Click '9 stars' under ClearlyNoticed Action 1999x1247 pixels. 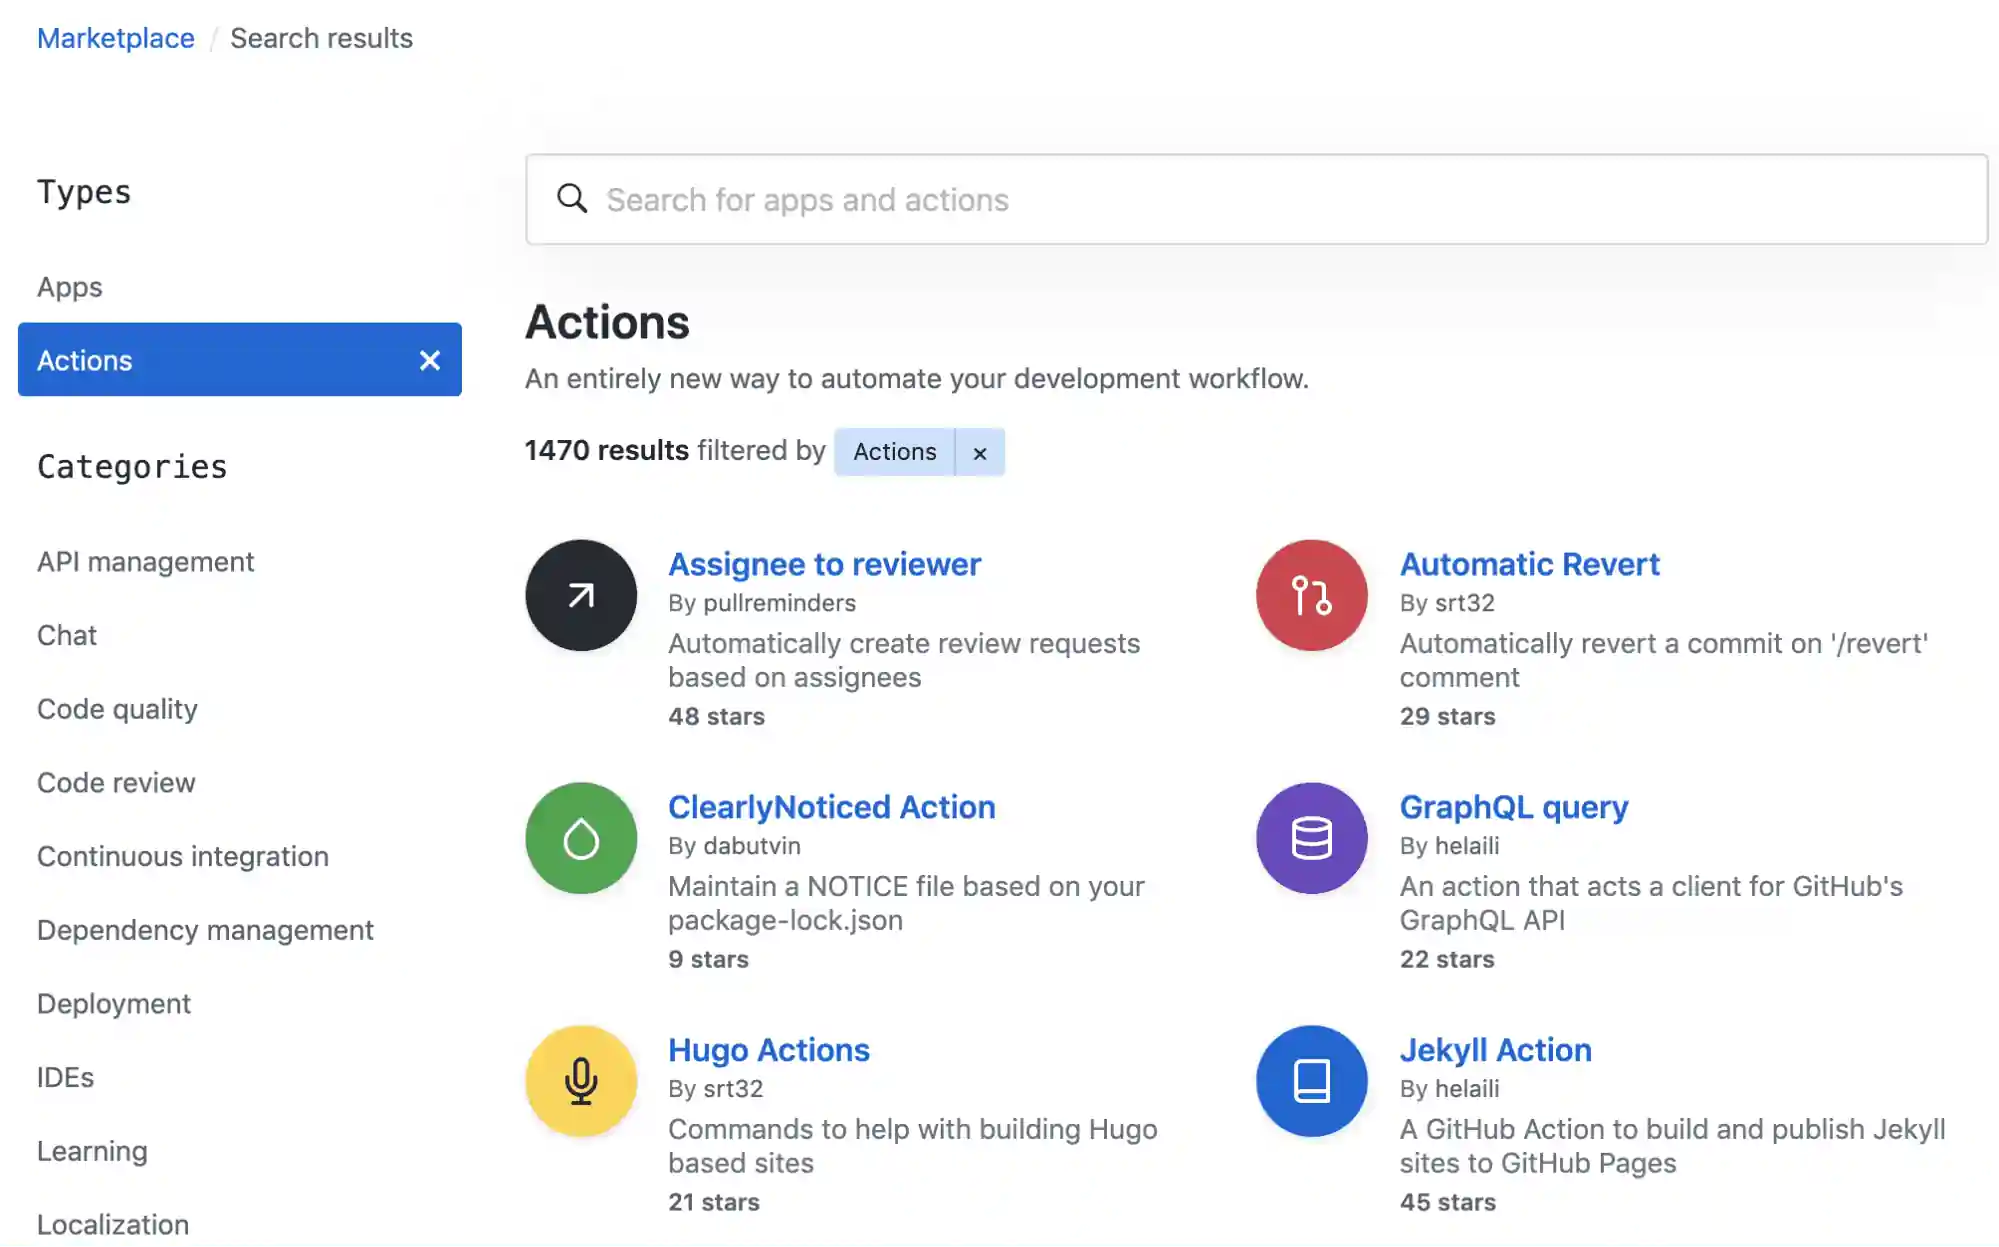click(708, 960)
